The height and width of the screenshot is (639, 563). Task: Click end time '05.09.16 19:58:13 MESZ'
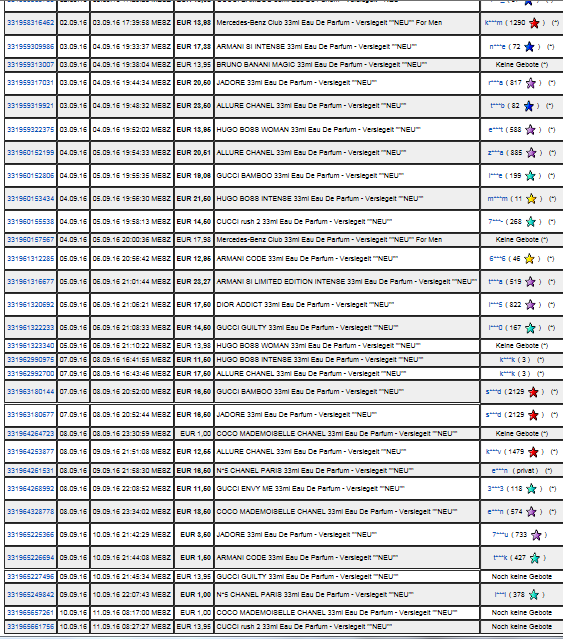click(132, 222)
